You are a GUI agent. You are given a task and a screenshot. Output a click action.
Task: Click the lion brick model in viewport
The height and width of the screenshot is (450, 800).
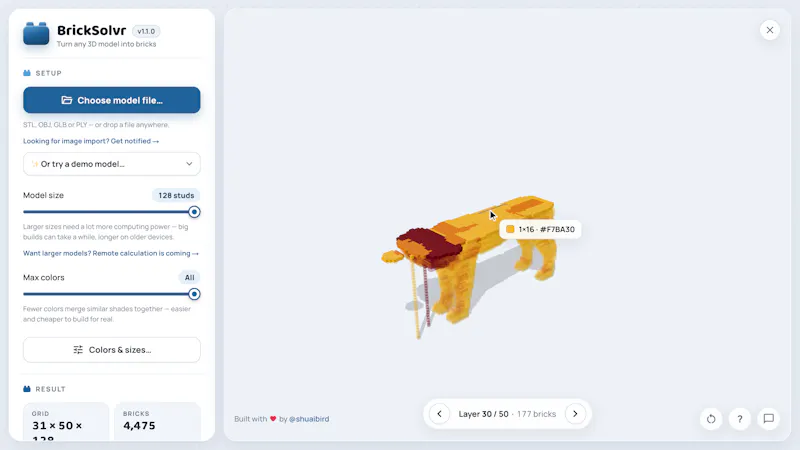[469, 265]
